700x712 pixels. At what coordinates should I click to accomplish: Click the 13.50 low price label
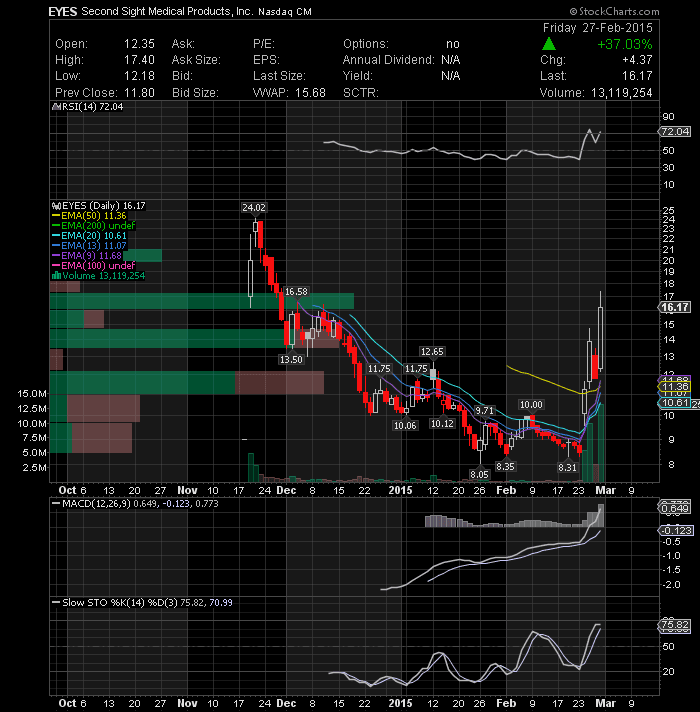[x=291, y=360]
